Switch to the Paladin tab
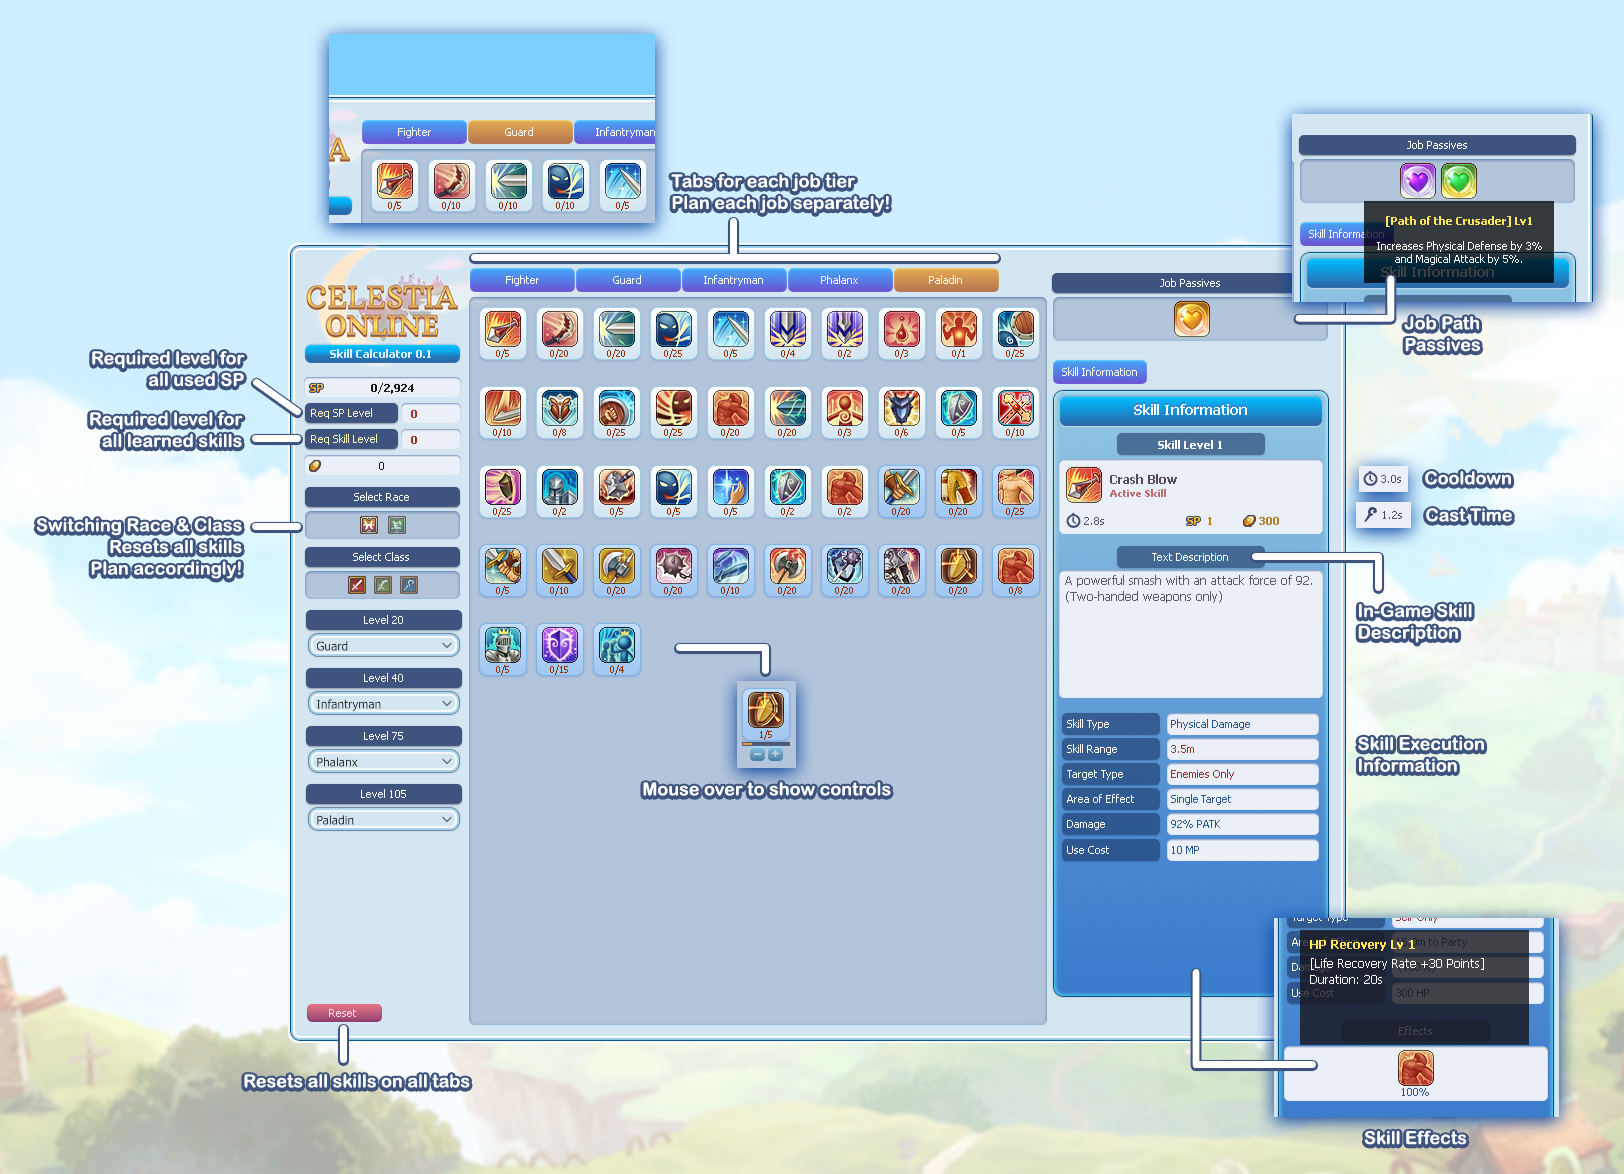Viewport: 1624px width, 1174px height. 945,280
